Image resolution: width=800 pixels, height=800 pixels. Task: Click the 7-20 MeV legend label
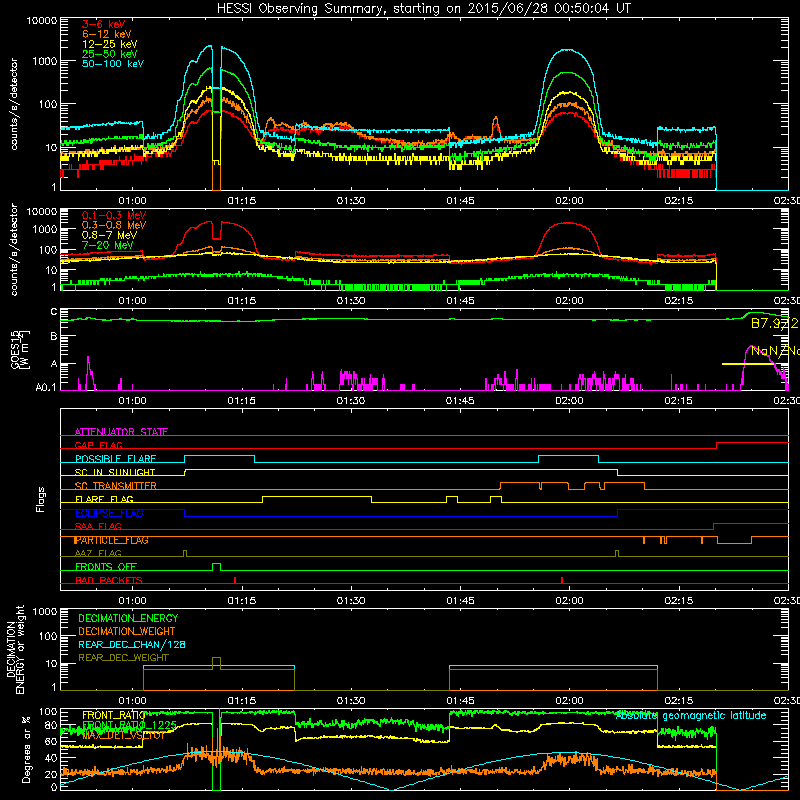[108, 245]
